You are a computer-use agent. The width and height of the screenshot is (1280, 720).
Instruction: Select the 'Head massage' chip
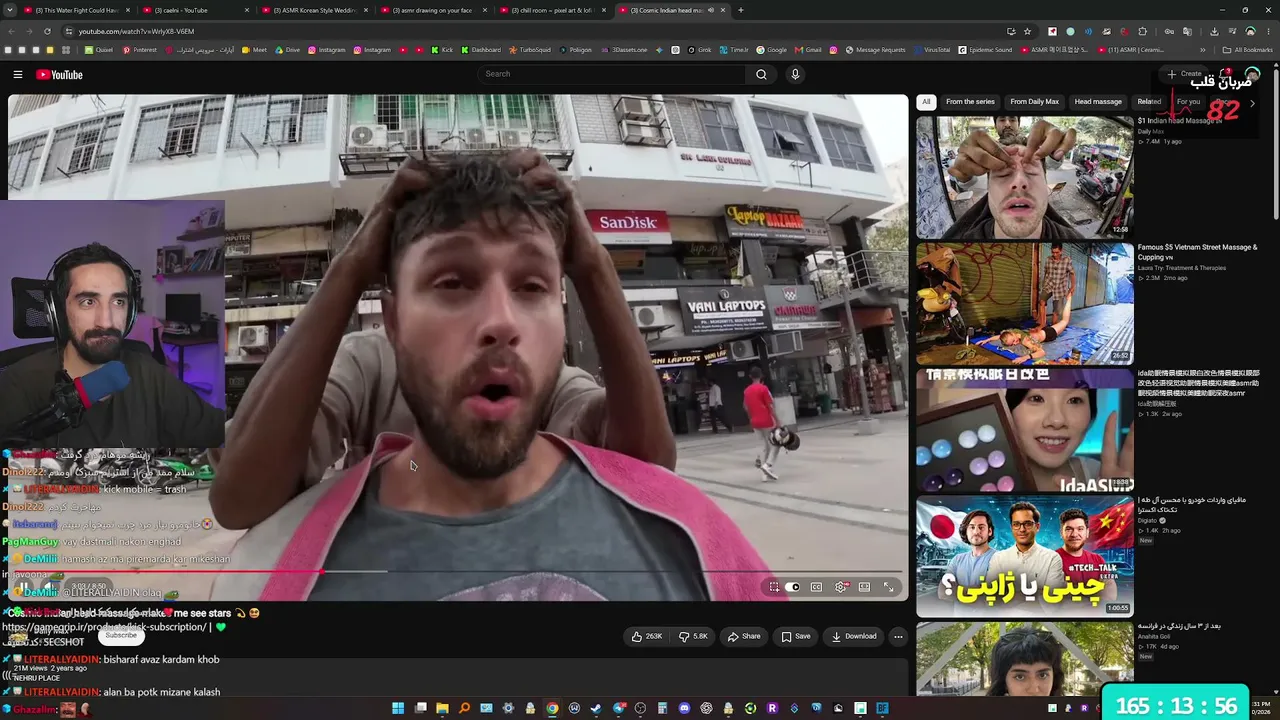1098,101
